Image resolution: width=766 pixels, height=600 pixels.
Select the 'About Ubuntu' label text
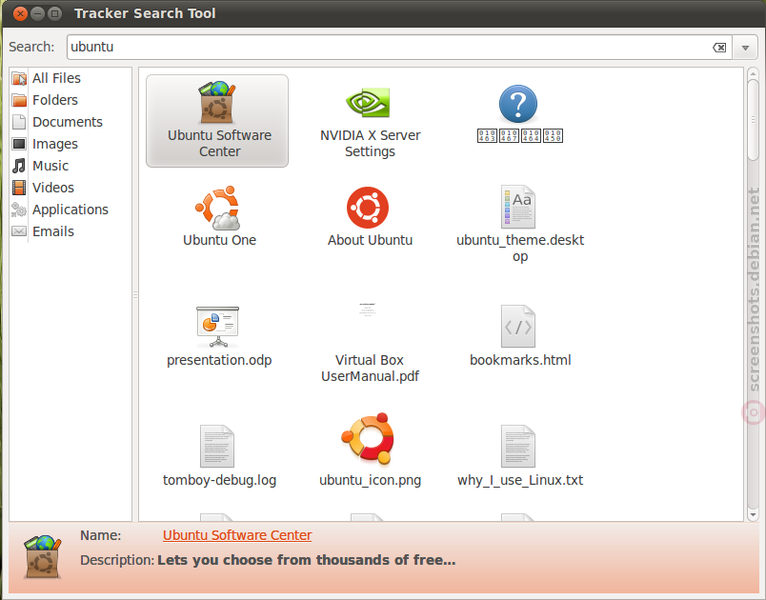370,240
